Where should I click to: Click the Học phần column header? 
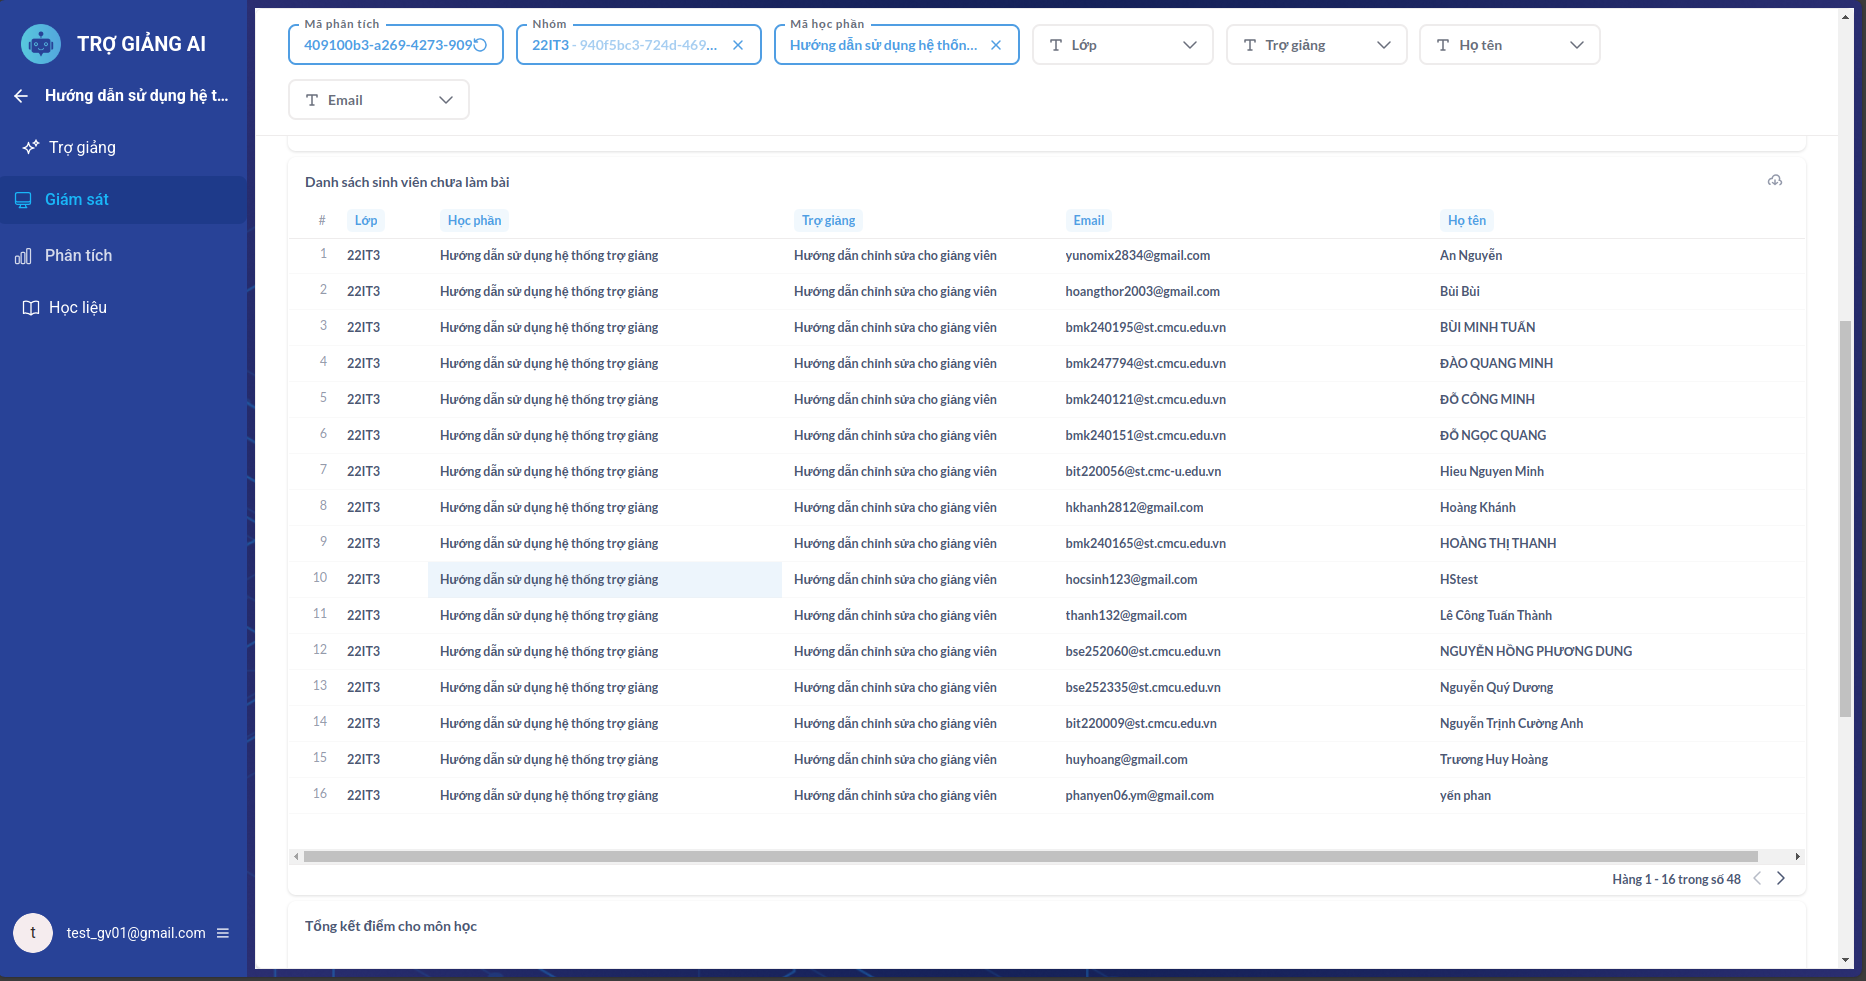coord(474,221)
